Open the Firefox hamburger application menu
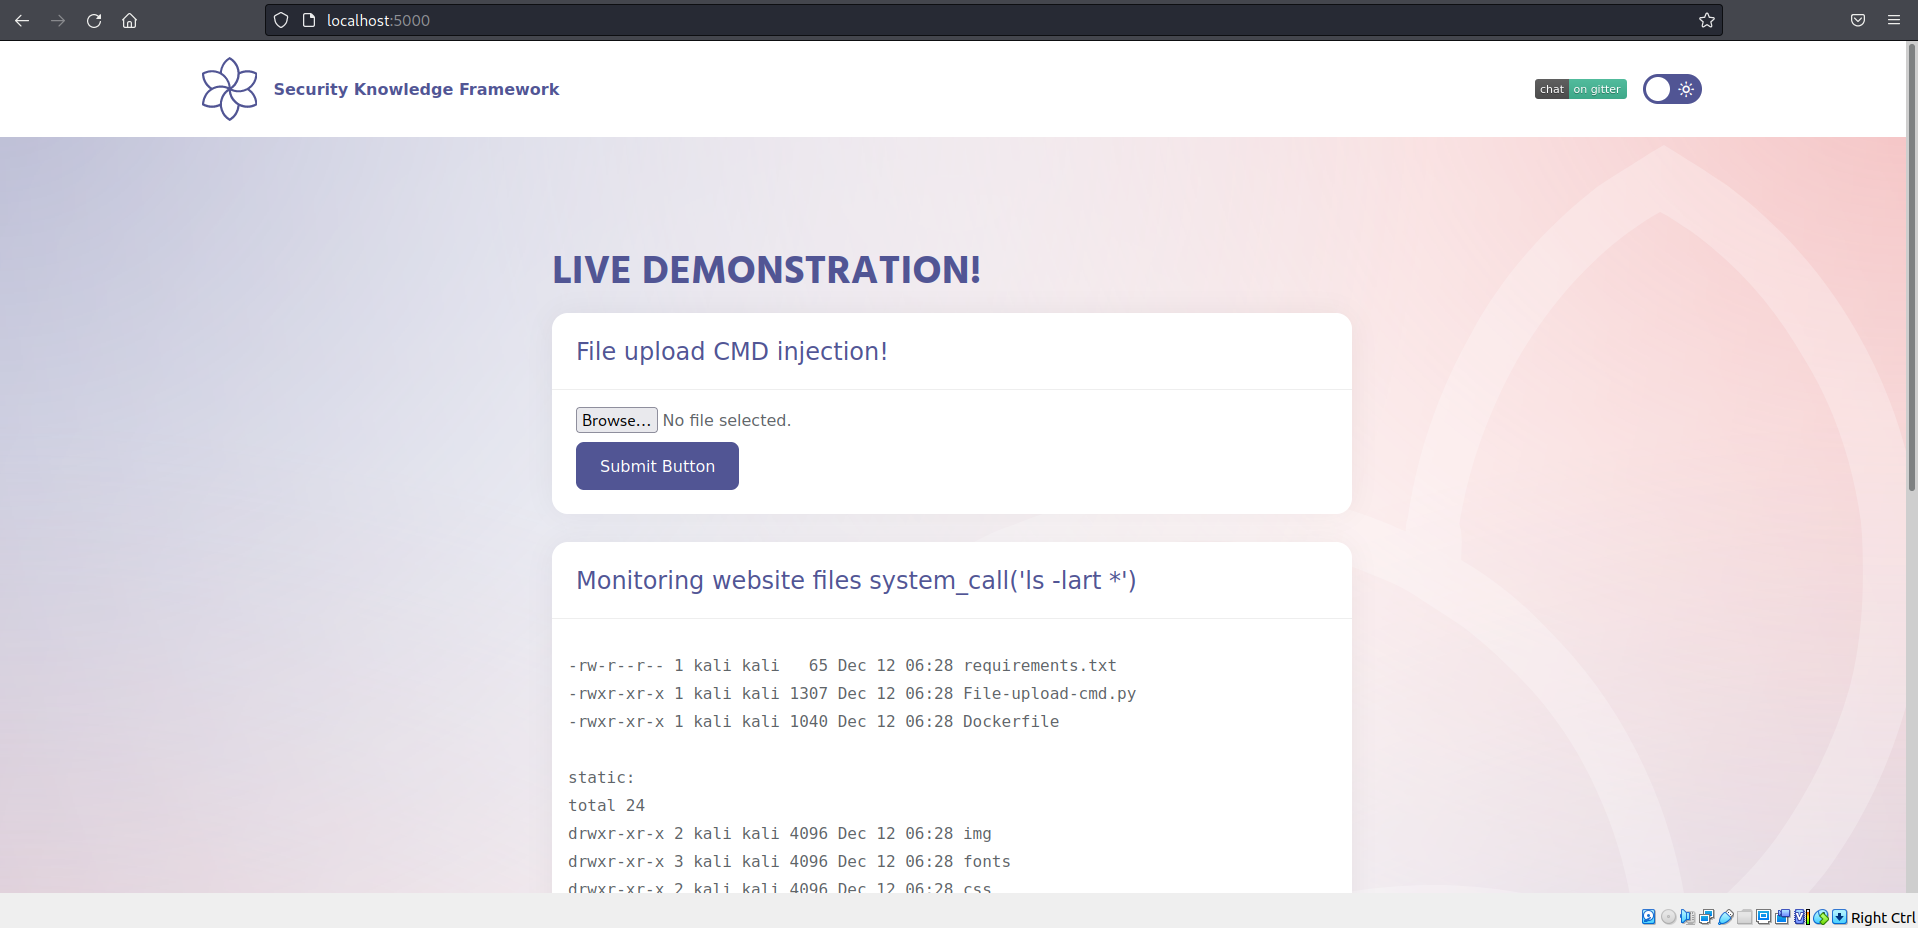Screen dimensions: 1918x928 coord(1893,20)
